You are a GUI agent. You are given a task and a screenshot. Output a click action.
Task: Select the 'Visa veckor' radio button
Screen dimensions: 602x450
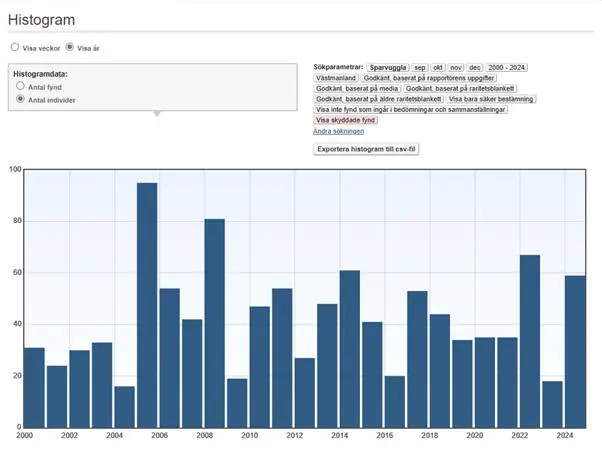pyautogui.click(x=14, y=47)
